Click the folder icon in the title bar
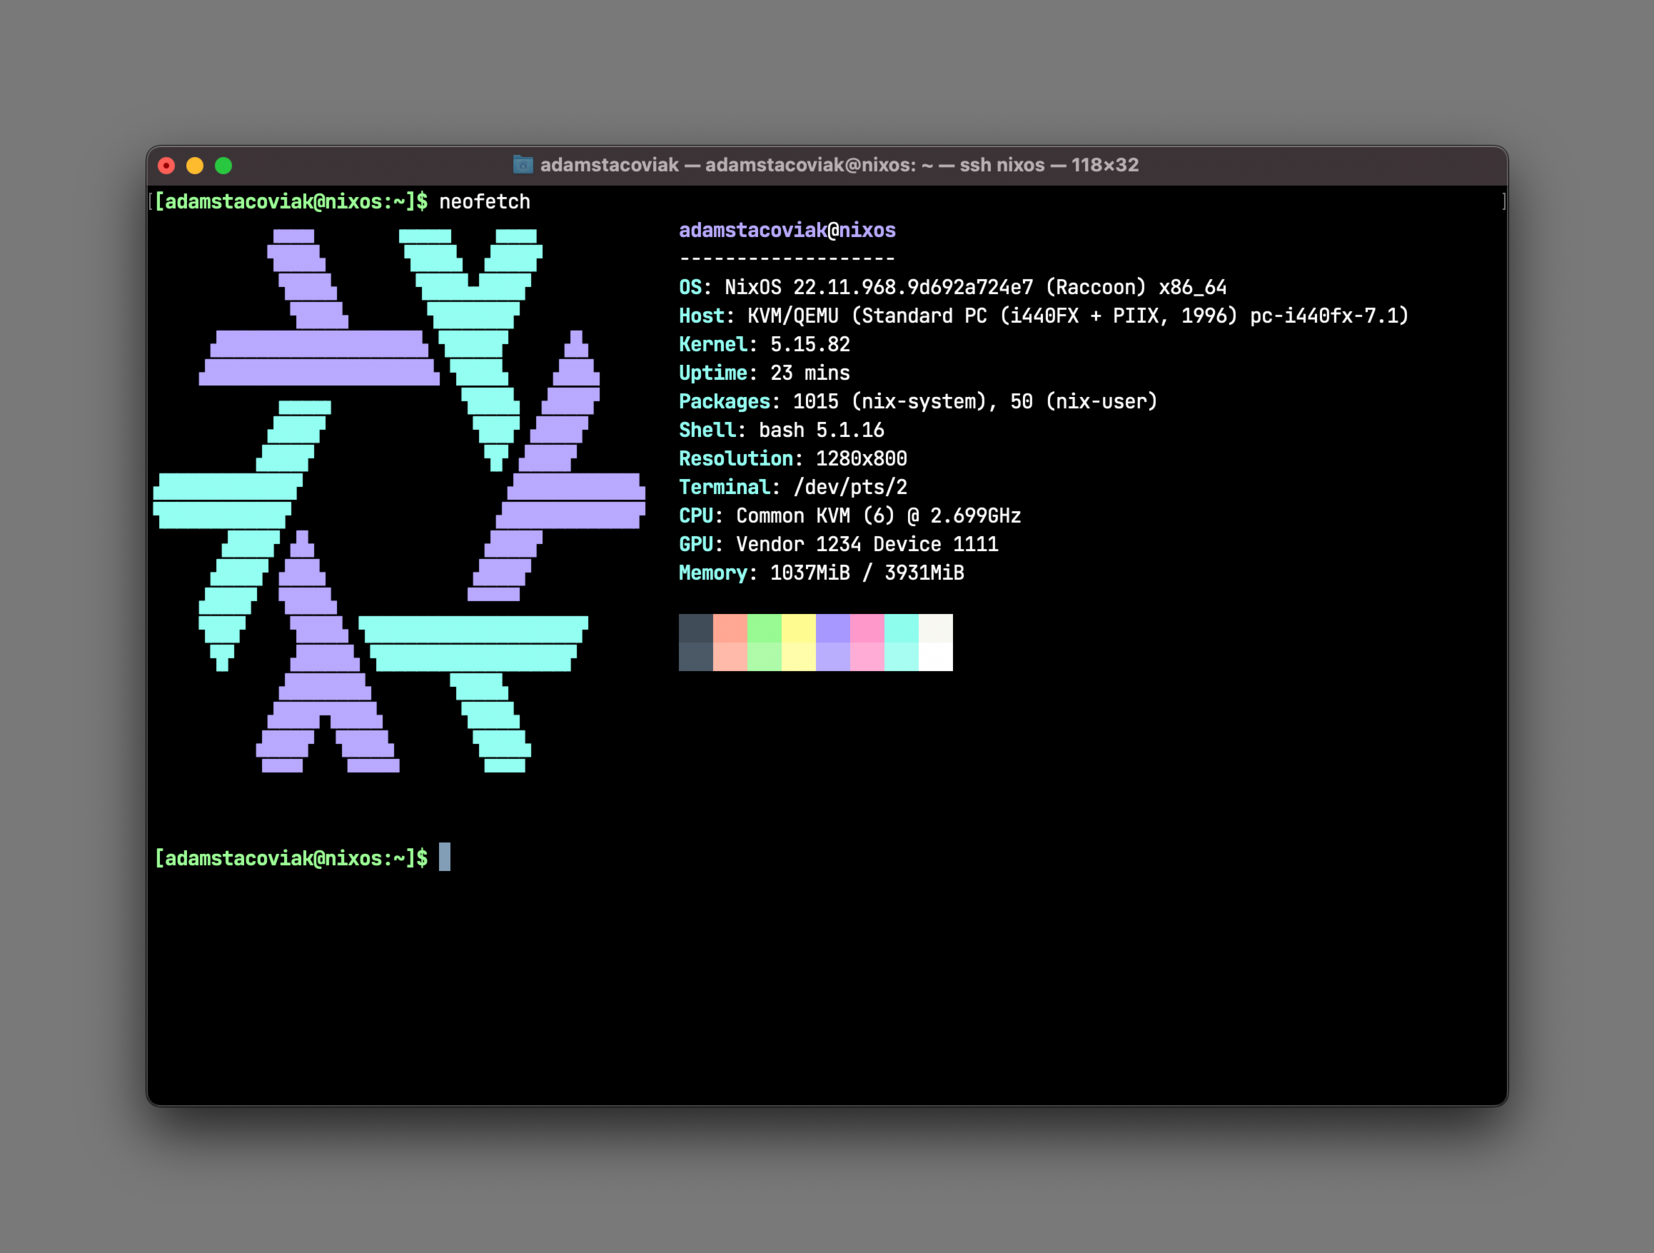The width and height of the screenshot is (1654, 1253). click(523, 165)
